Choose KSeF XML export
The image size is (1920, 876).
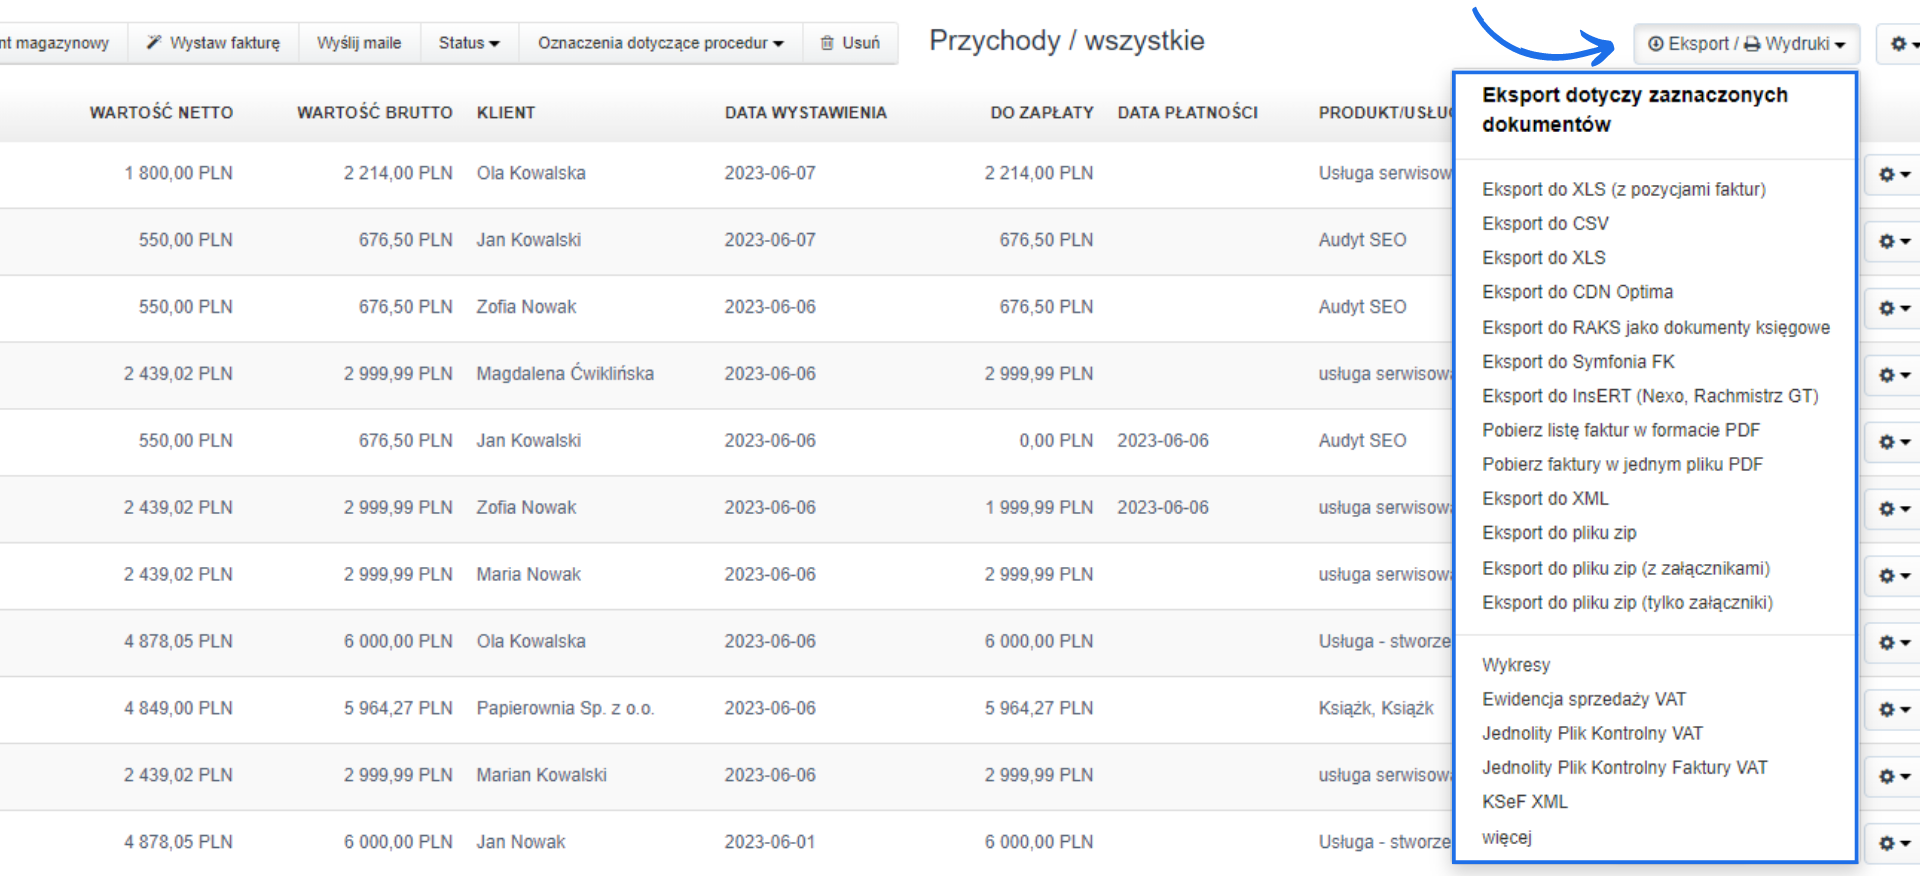1525,801
